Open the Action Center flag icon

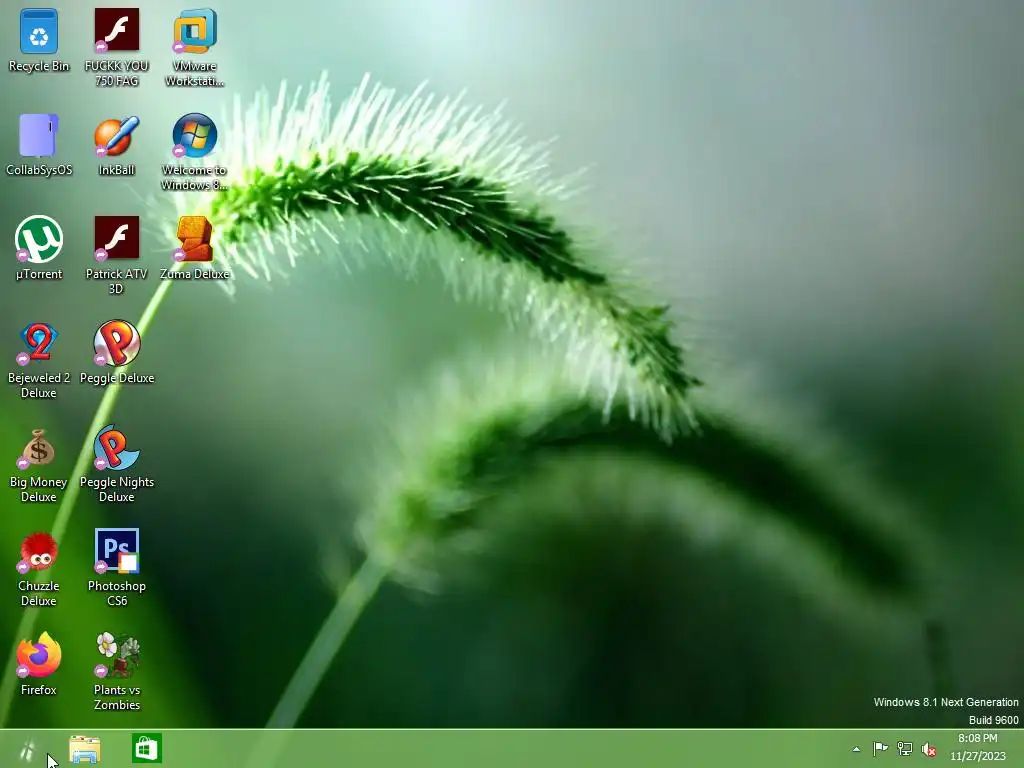coord(880,748)
